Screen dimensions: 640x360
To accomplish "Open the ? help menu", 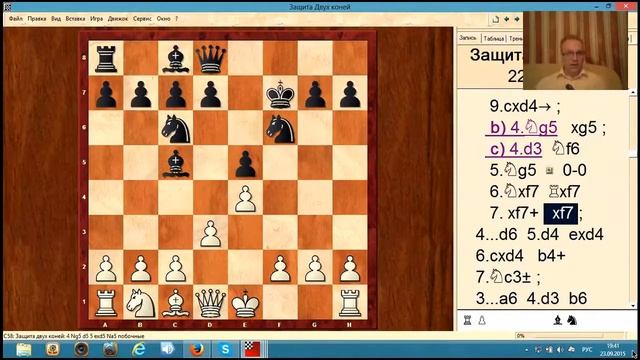I will 176,19.
